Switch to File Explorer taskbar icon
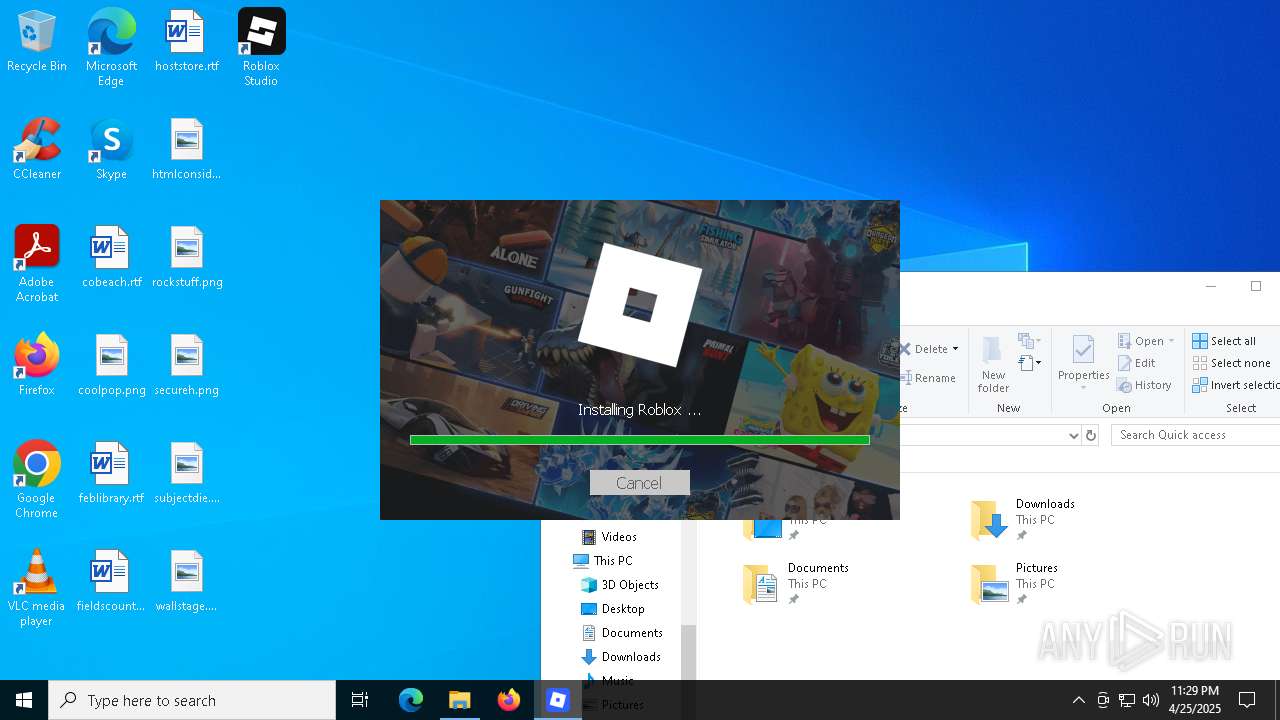Image resolution: width=1280 pixels, height=720 pixels. pos(460,700)
